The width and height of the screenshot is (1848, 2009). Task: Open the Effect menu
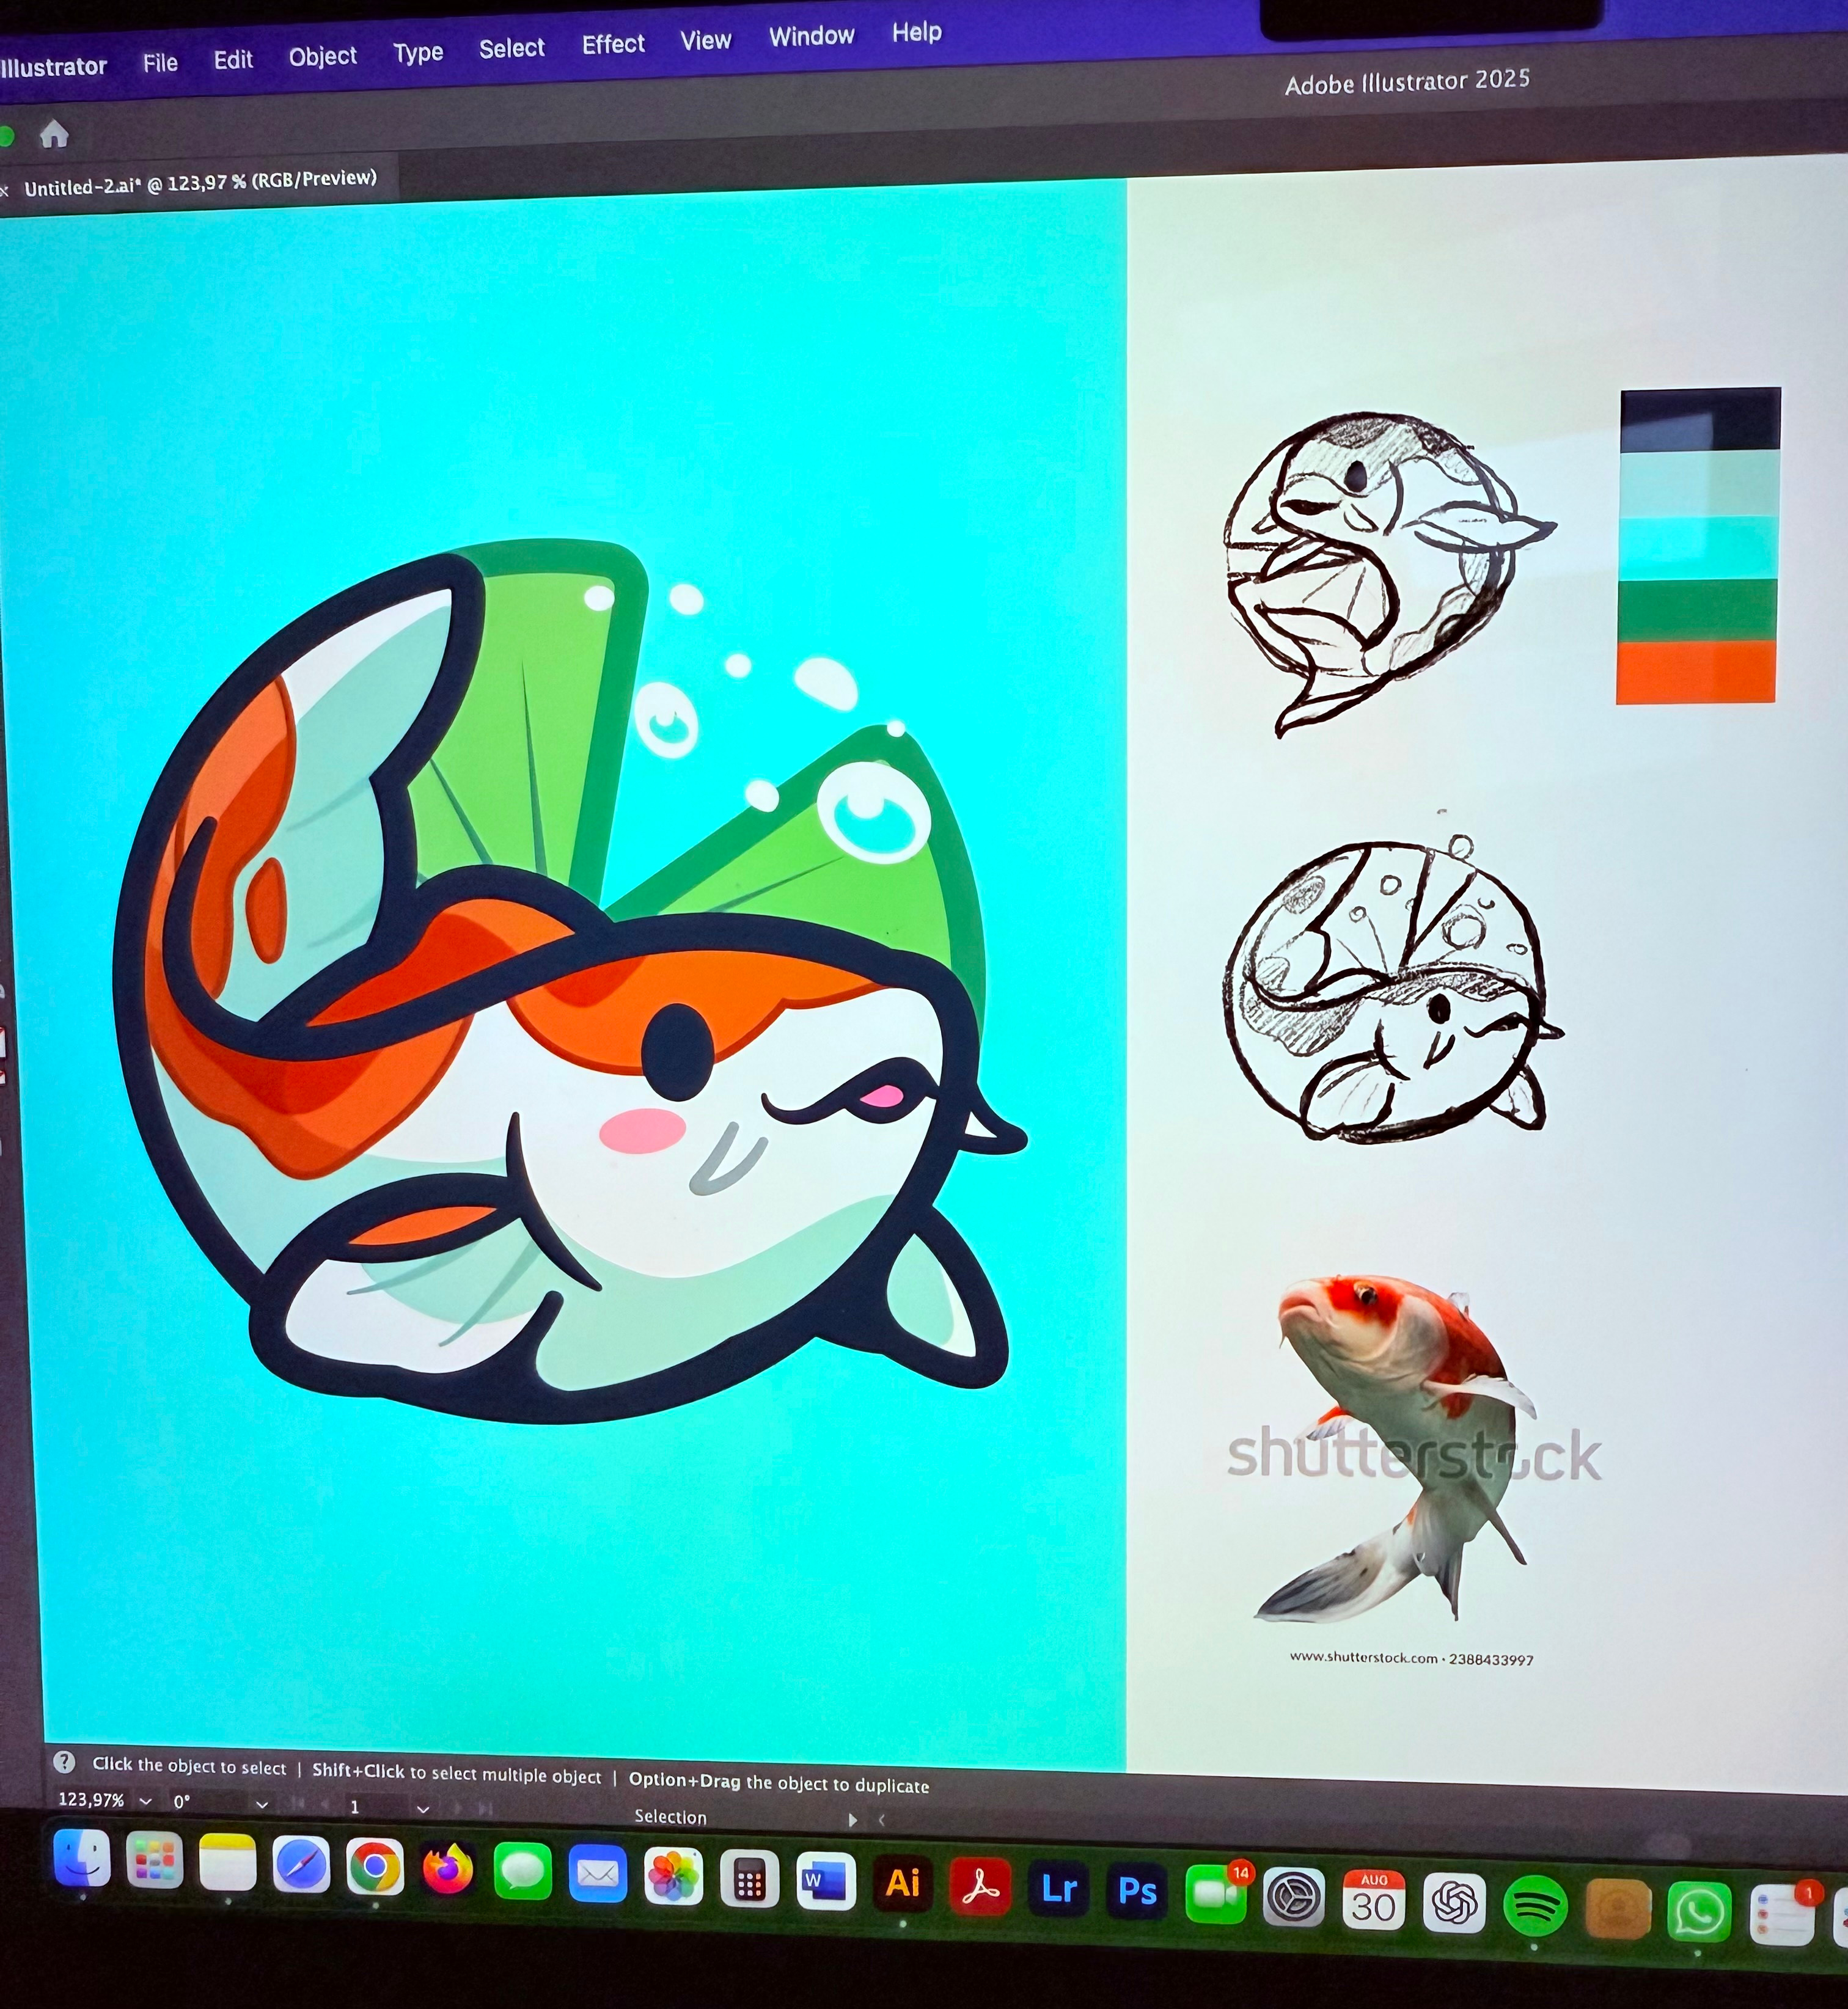[x=613, y=44]
